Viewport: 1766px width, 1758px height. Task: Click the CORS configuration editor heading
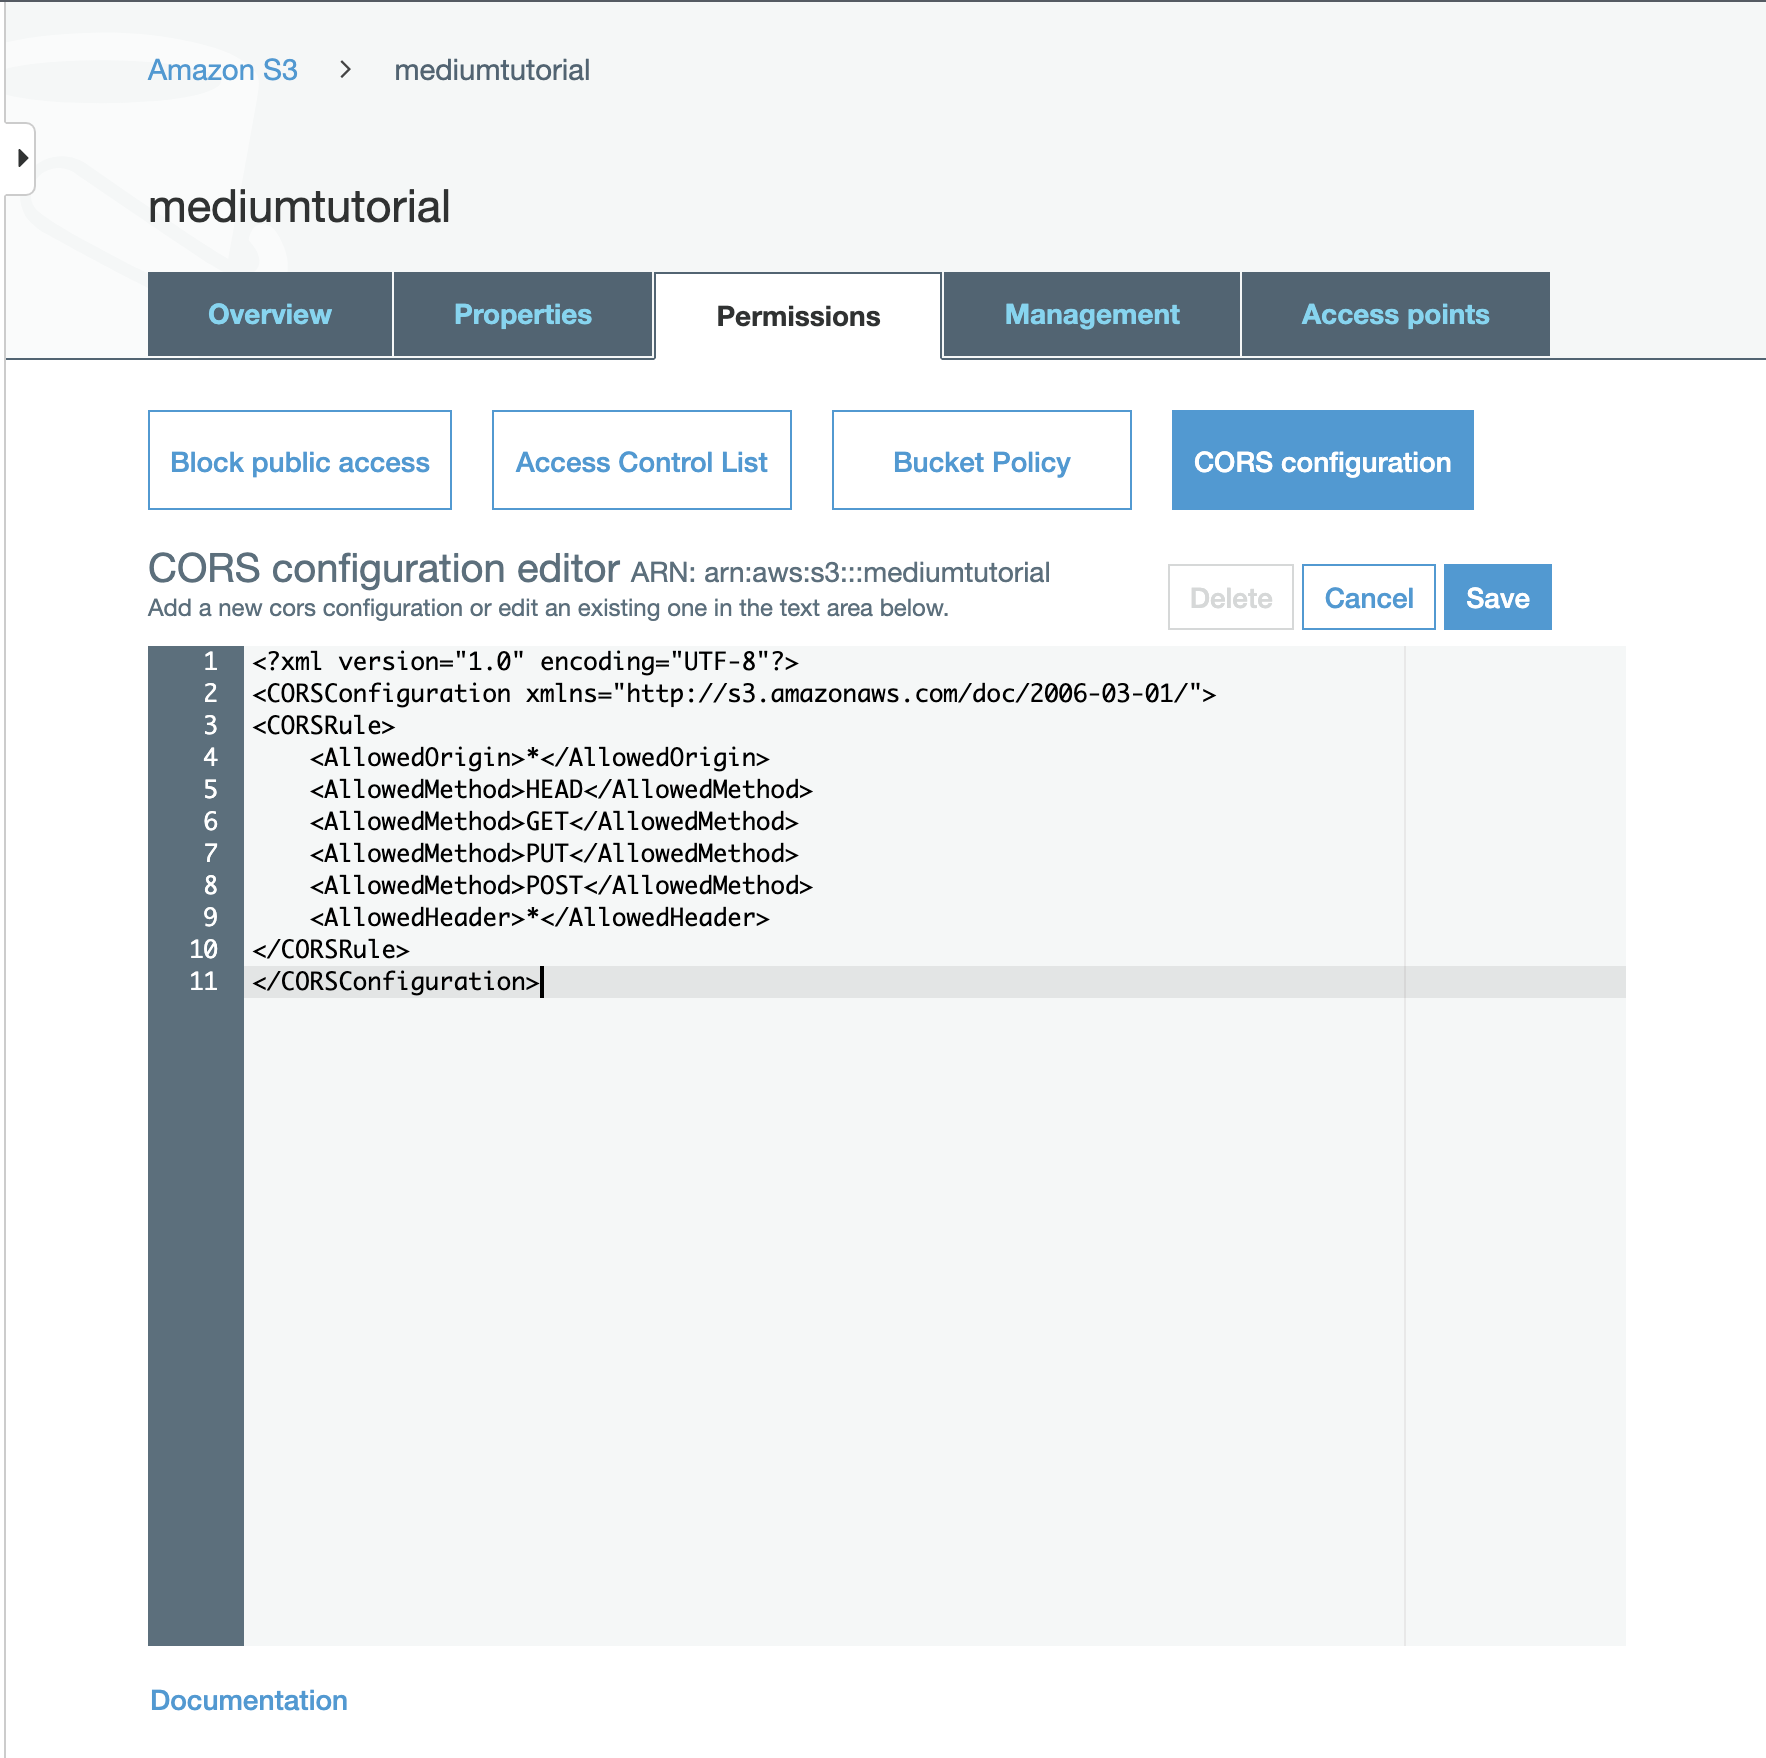point(384,568)
